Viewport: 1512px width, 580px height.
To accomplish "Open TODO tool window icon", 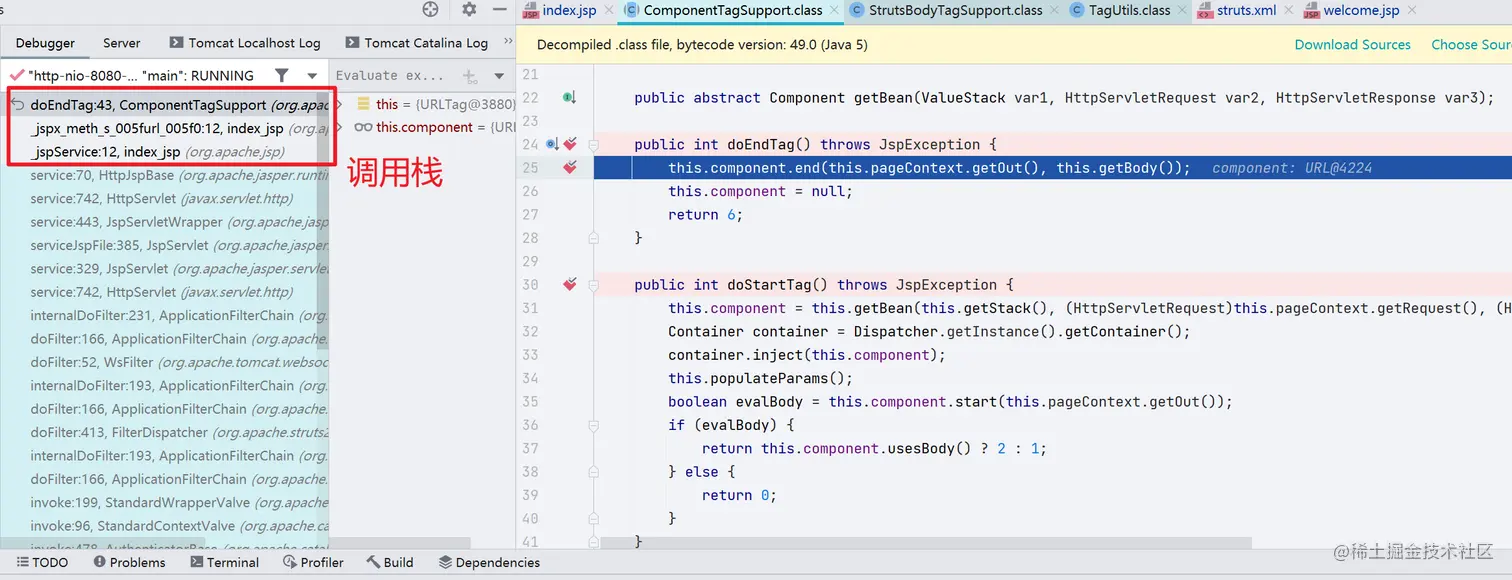I will (x=40, y=562).
